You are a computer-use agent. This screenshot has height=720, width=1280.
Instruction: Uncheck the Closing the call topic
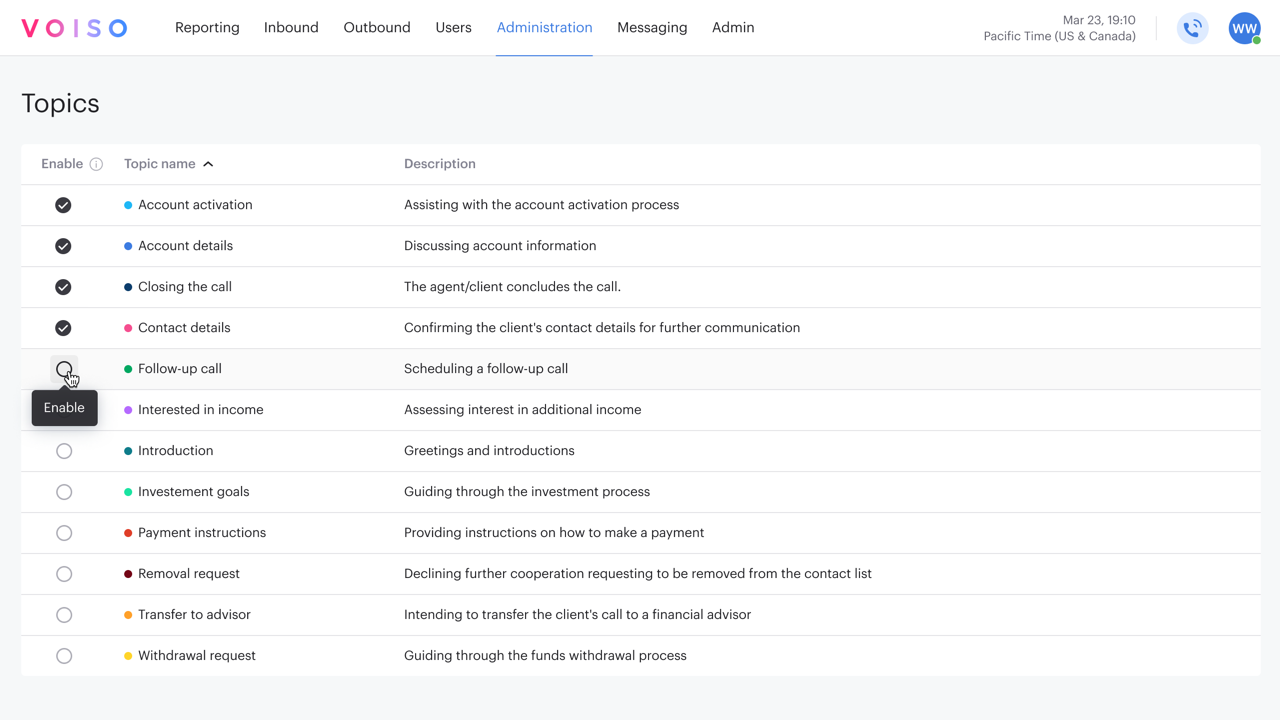[63, 287]
